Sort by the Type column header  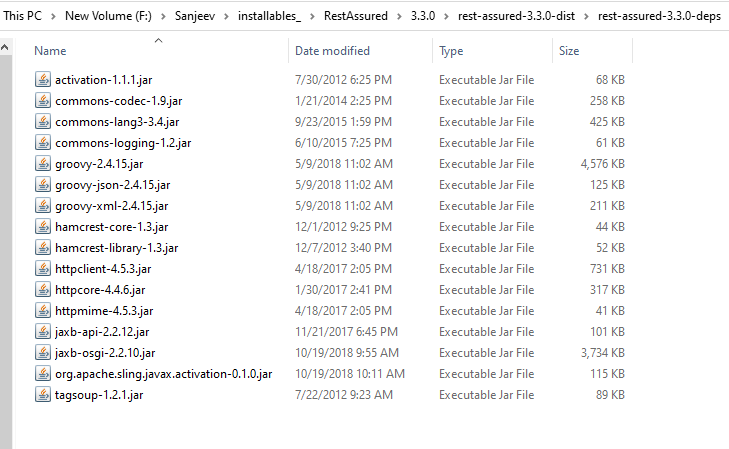click(451, 51)
